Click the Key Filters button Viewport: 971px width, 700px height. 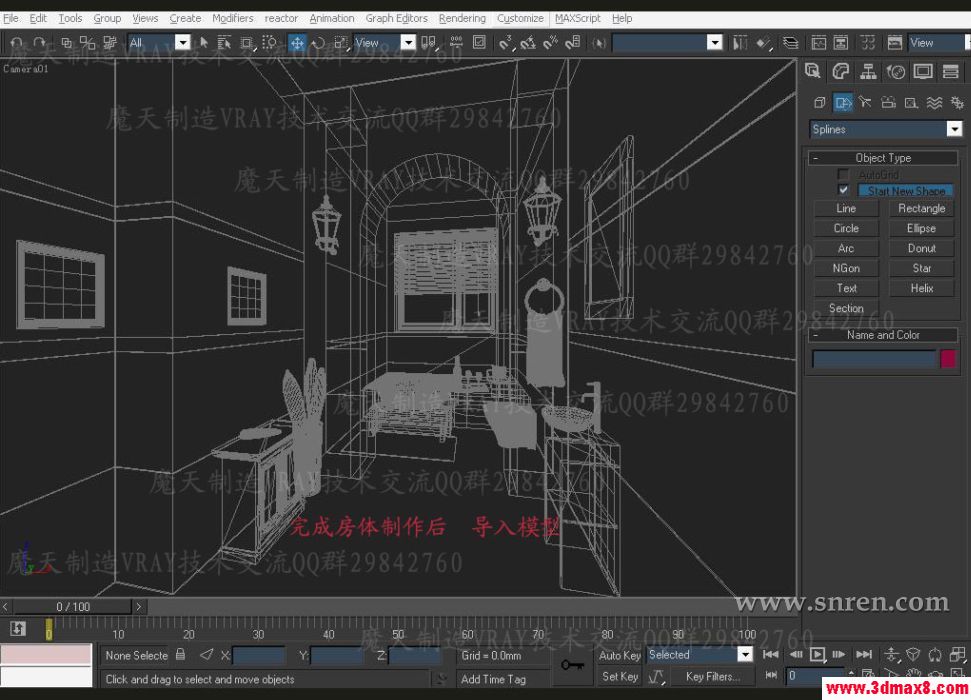(713, 676)
